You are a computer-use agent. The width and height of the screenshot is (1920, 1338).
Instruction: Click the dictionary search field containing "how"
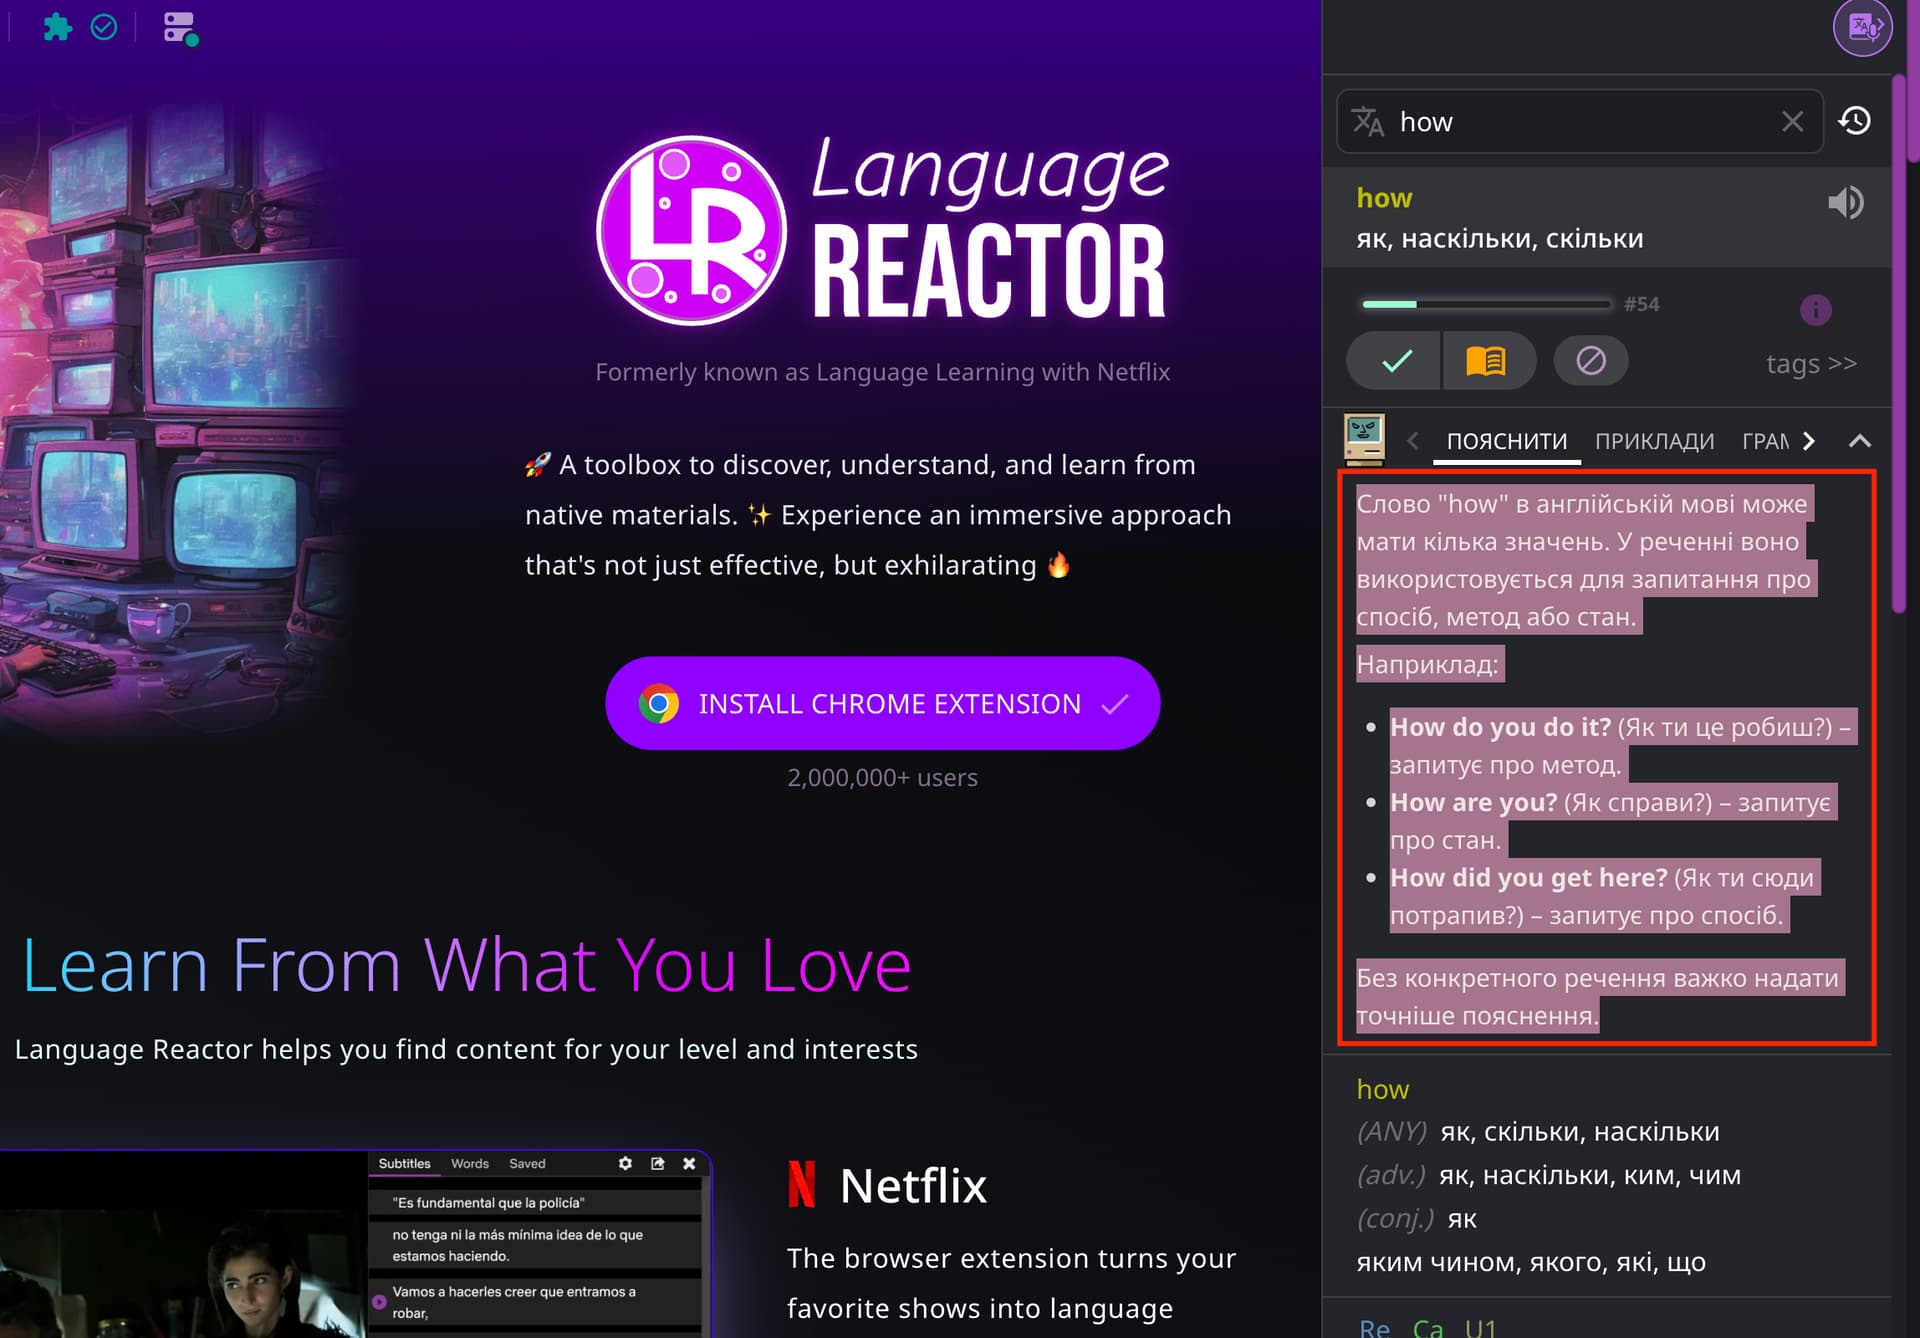[x=1580, y=122]
